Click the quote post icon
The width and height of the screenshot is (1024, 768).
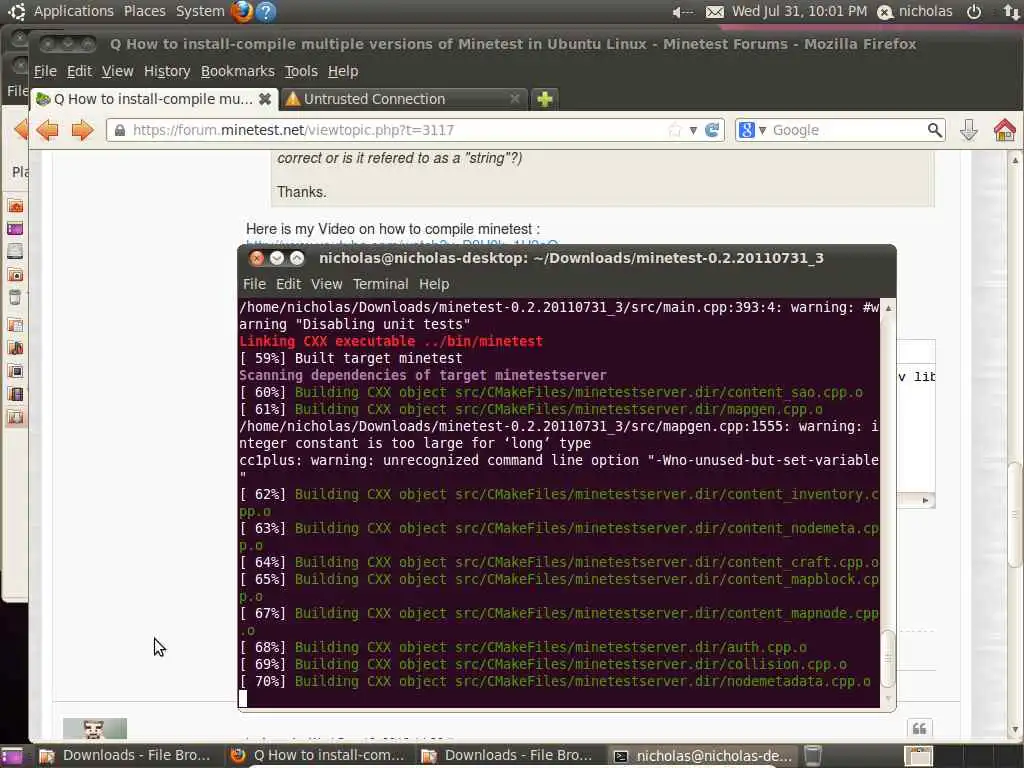(x=919, y=729)
